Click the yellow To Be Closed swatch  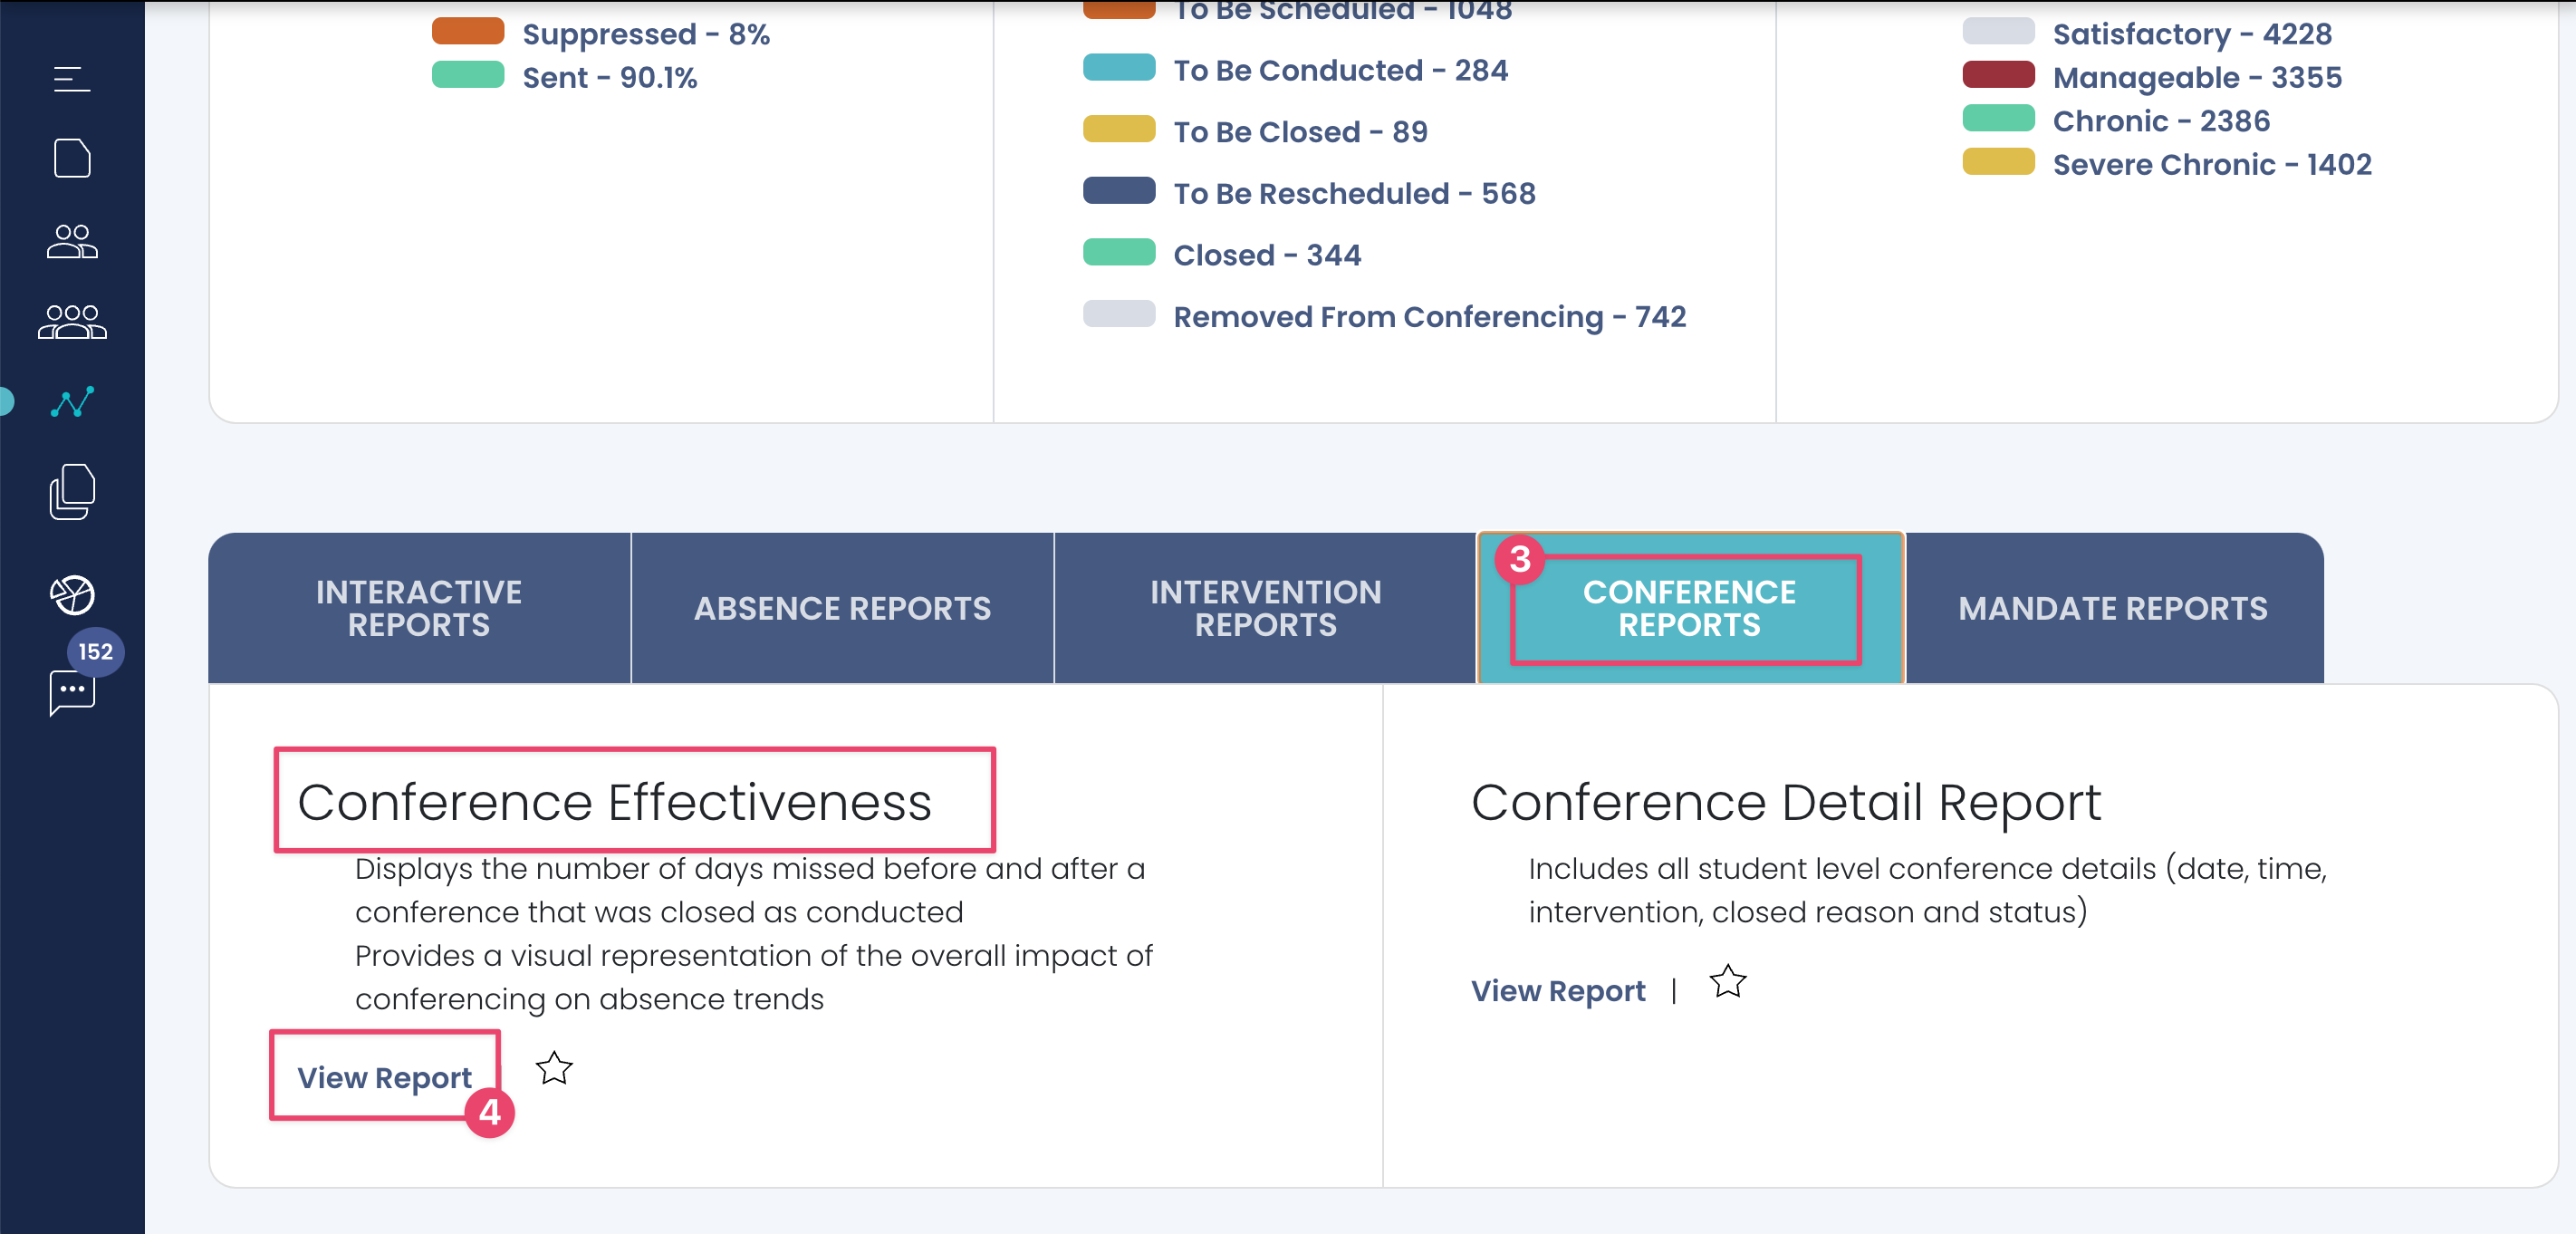pos(1119,130)
